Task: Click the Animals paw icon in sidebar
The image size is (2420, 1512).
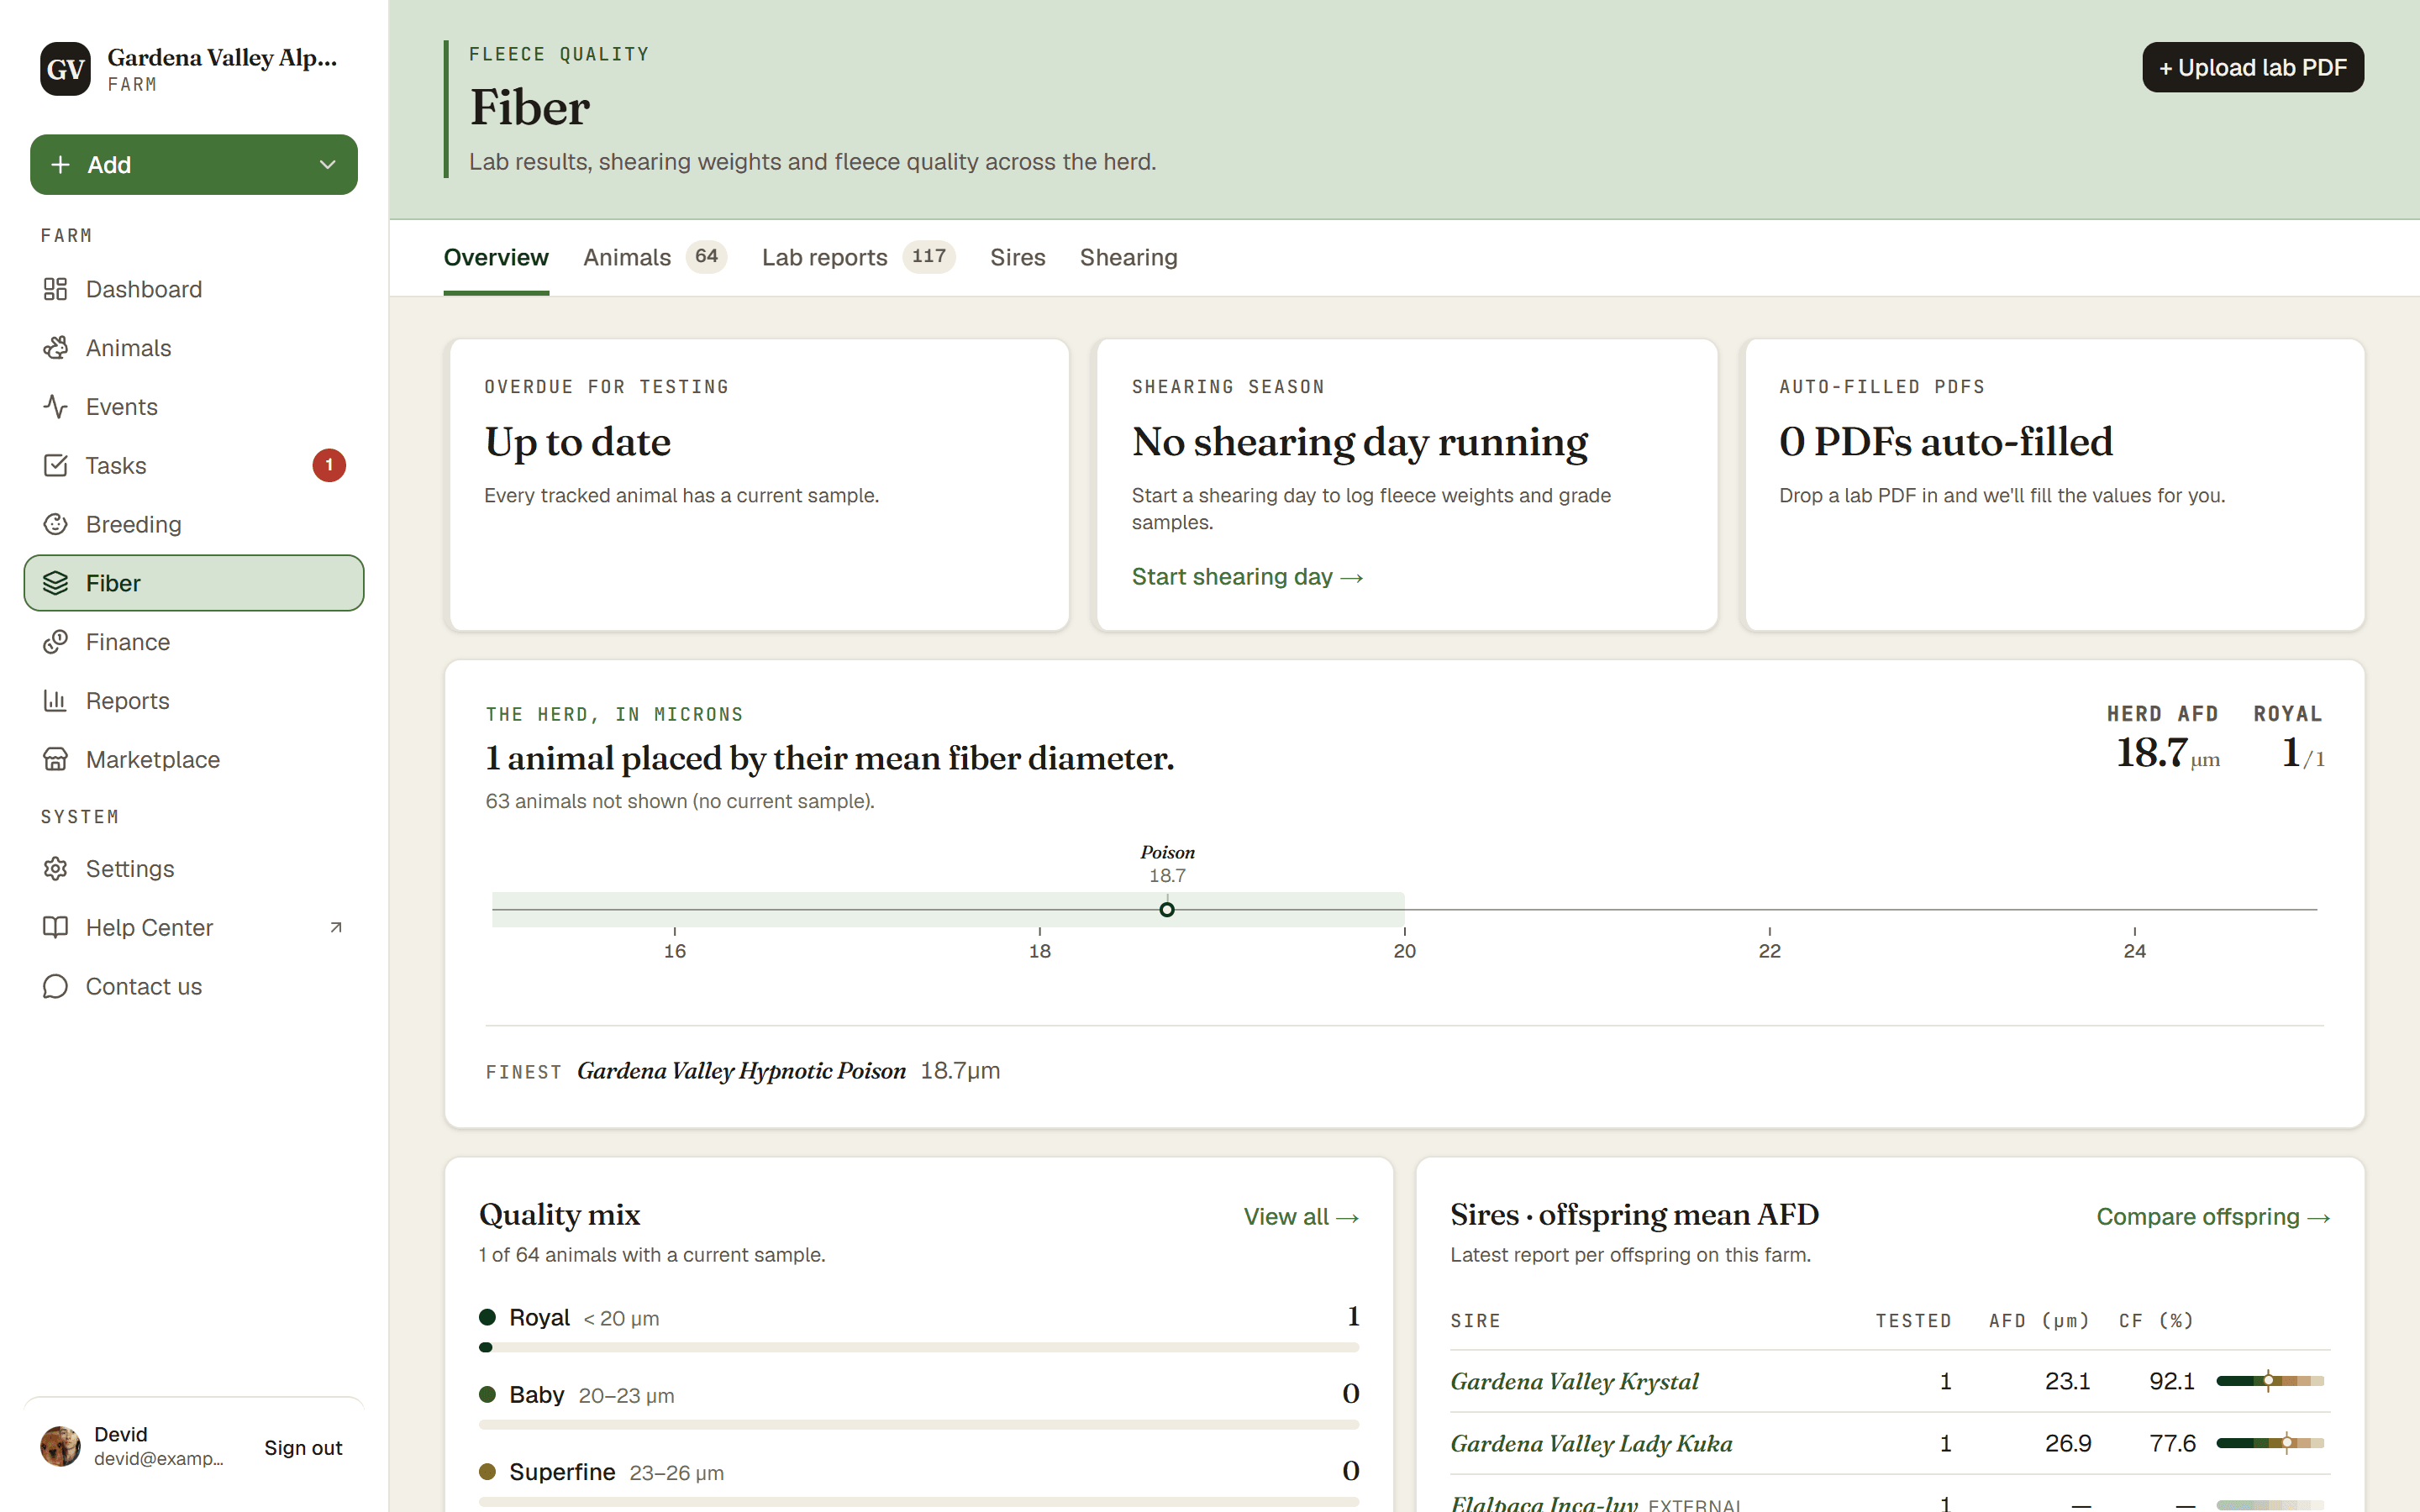Action: 55,348
